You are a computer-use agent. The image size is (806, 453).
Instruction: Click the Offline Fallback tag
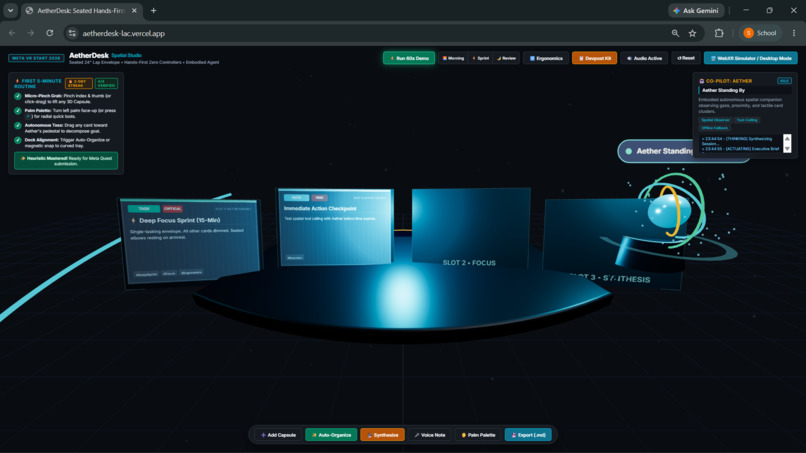pyautogui.click(x=715, y=128)
